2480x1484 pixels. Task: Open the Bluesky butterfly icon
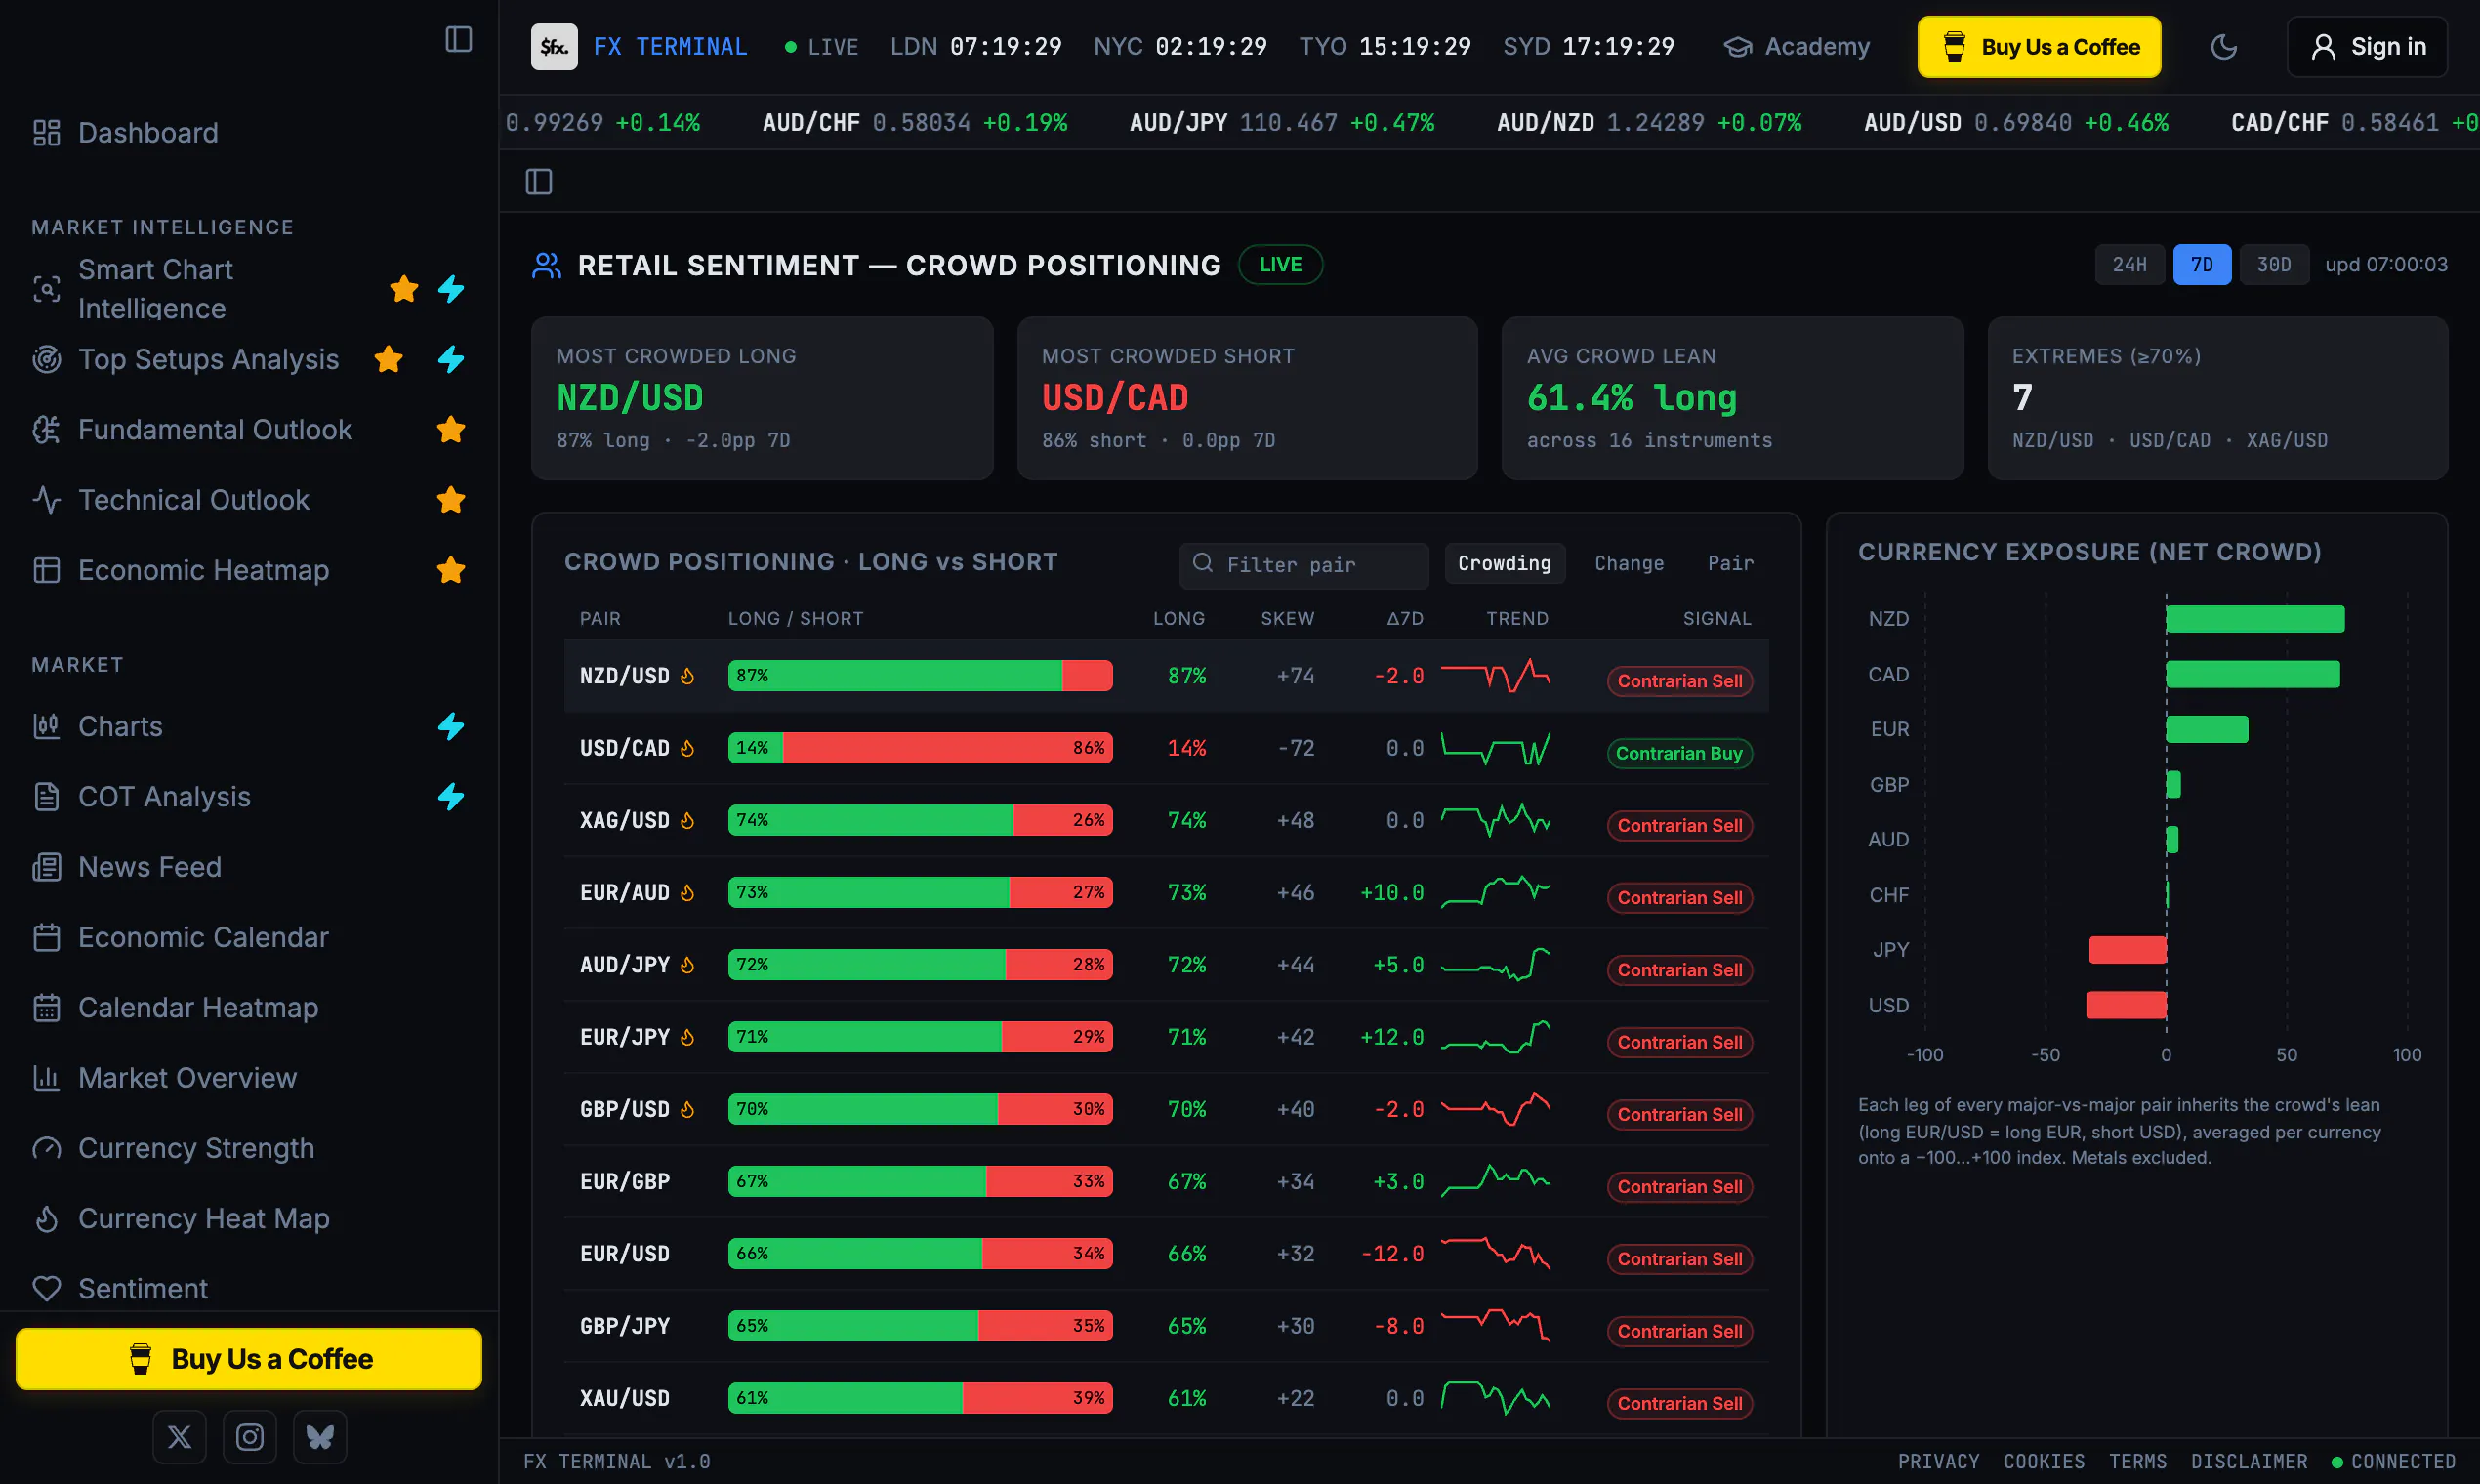[x=319, y=1437]
